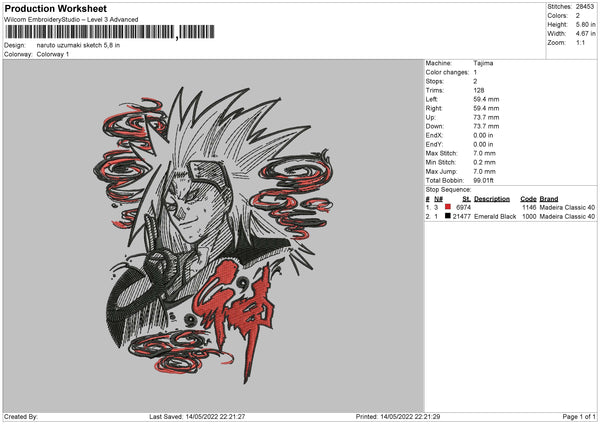Click the Code column header
The height and width of the screenshot is (424, 600).
(528, 199)
